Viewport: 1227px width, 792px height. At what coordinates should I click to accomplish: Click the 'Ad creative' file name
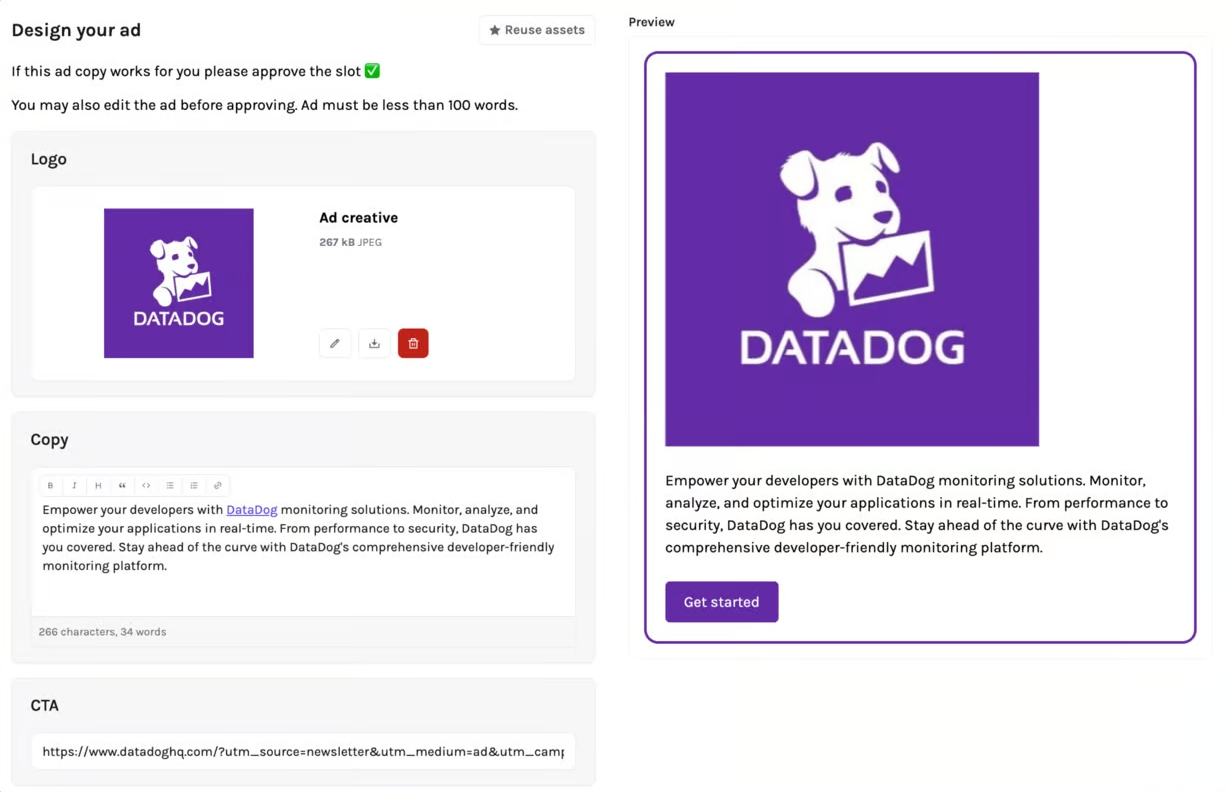[358, 218]
